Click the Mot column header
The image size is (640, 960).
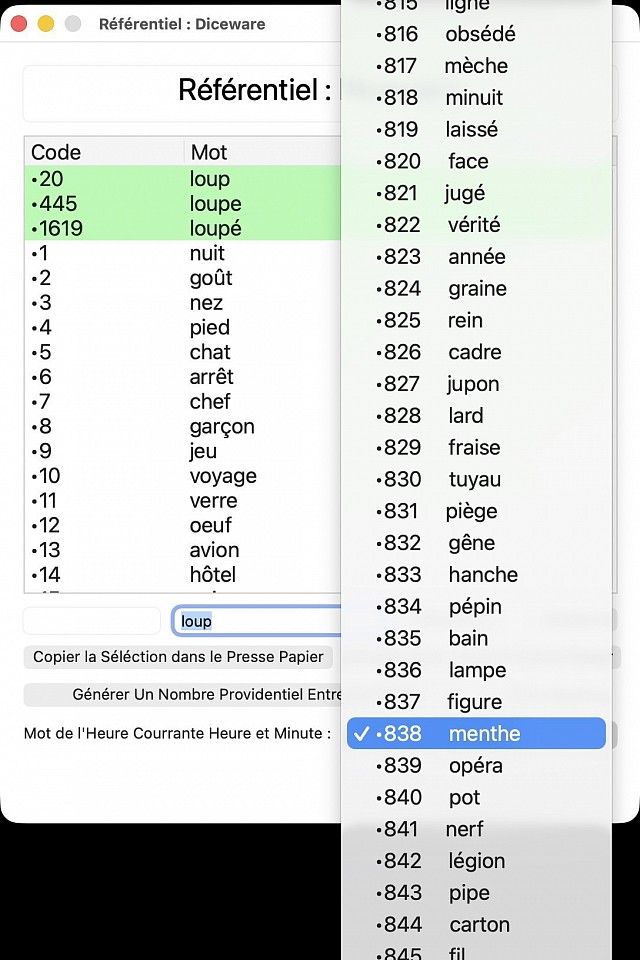point(262,152)
